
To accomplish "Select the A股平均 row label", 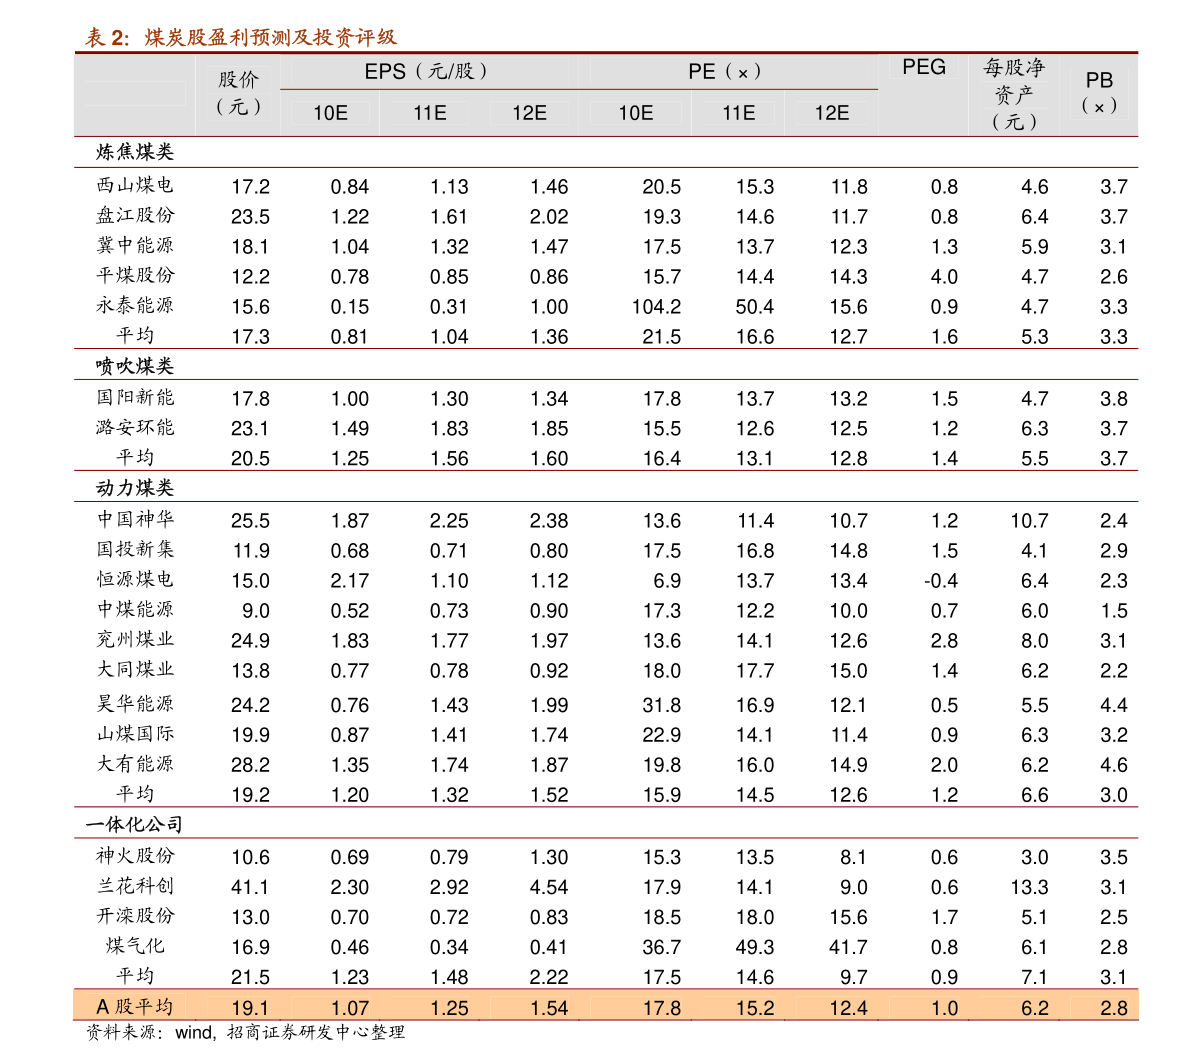I will coord(134,1007).
